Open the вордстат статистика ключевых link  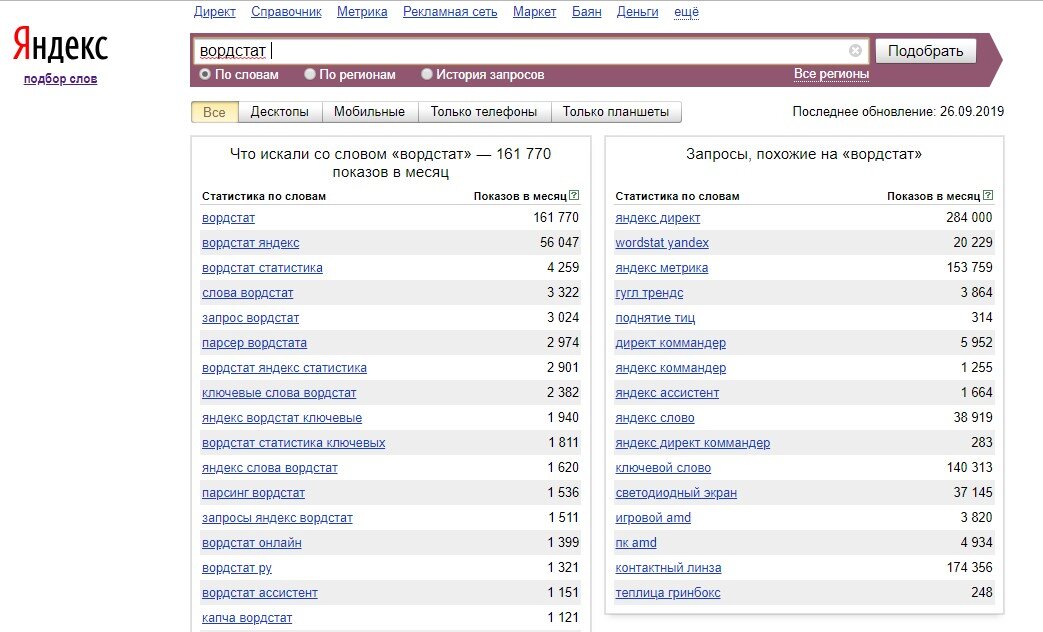point(293,442)
